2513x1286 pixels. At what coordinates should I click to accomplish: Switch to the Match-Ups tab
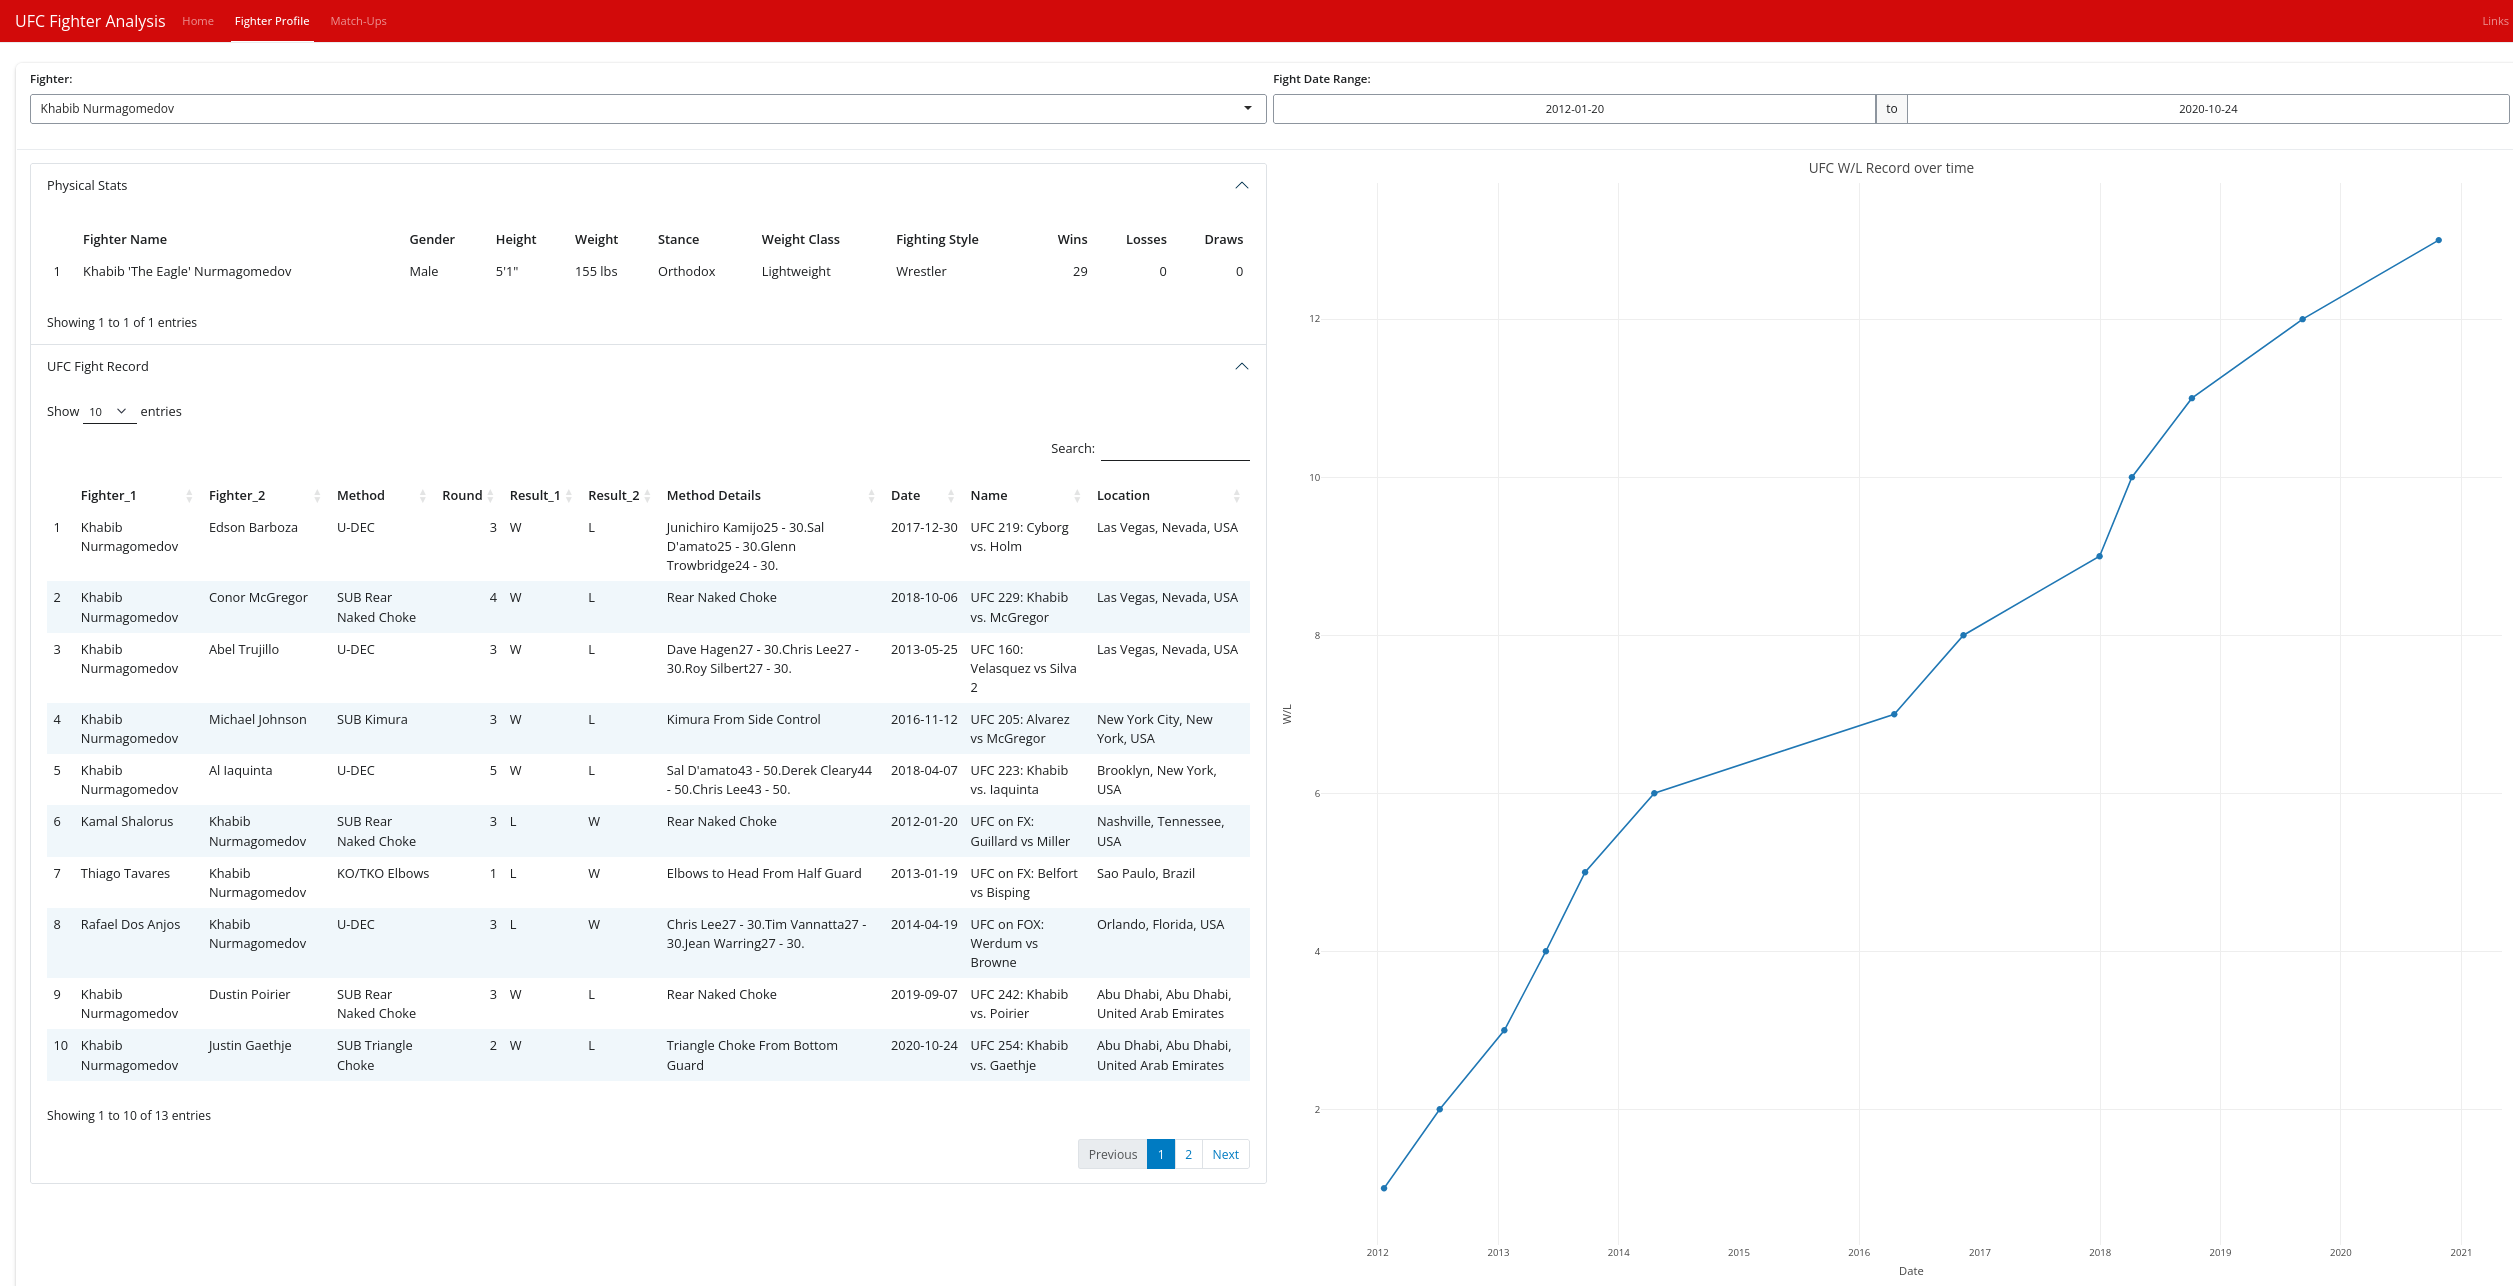click(358, 21)
